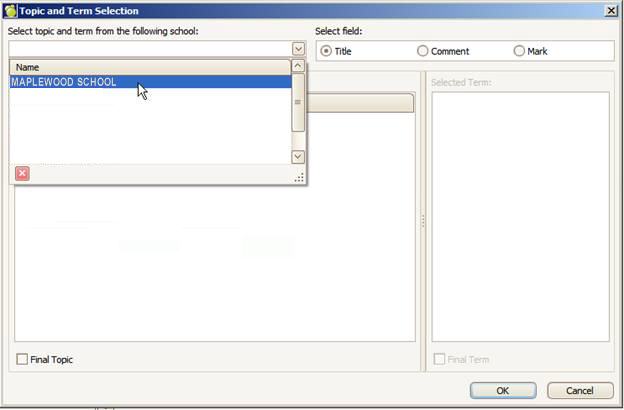Click inside the Selected Term list box
Screen dimensions: 624x410
[520, 215]
